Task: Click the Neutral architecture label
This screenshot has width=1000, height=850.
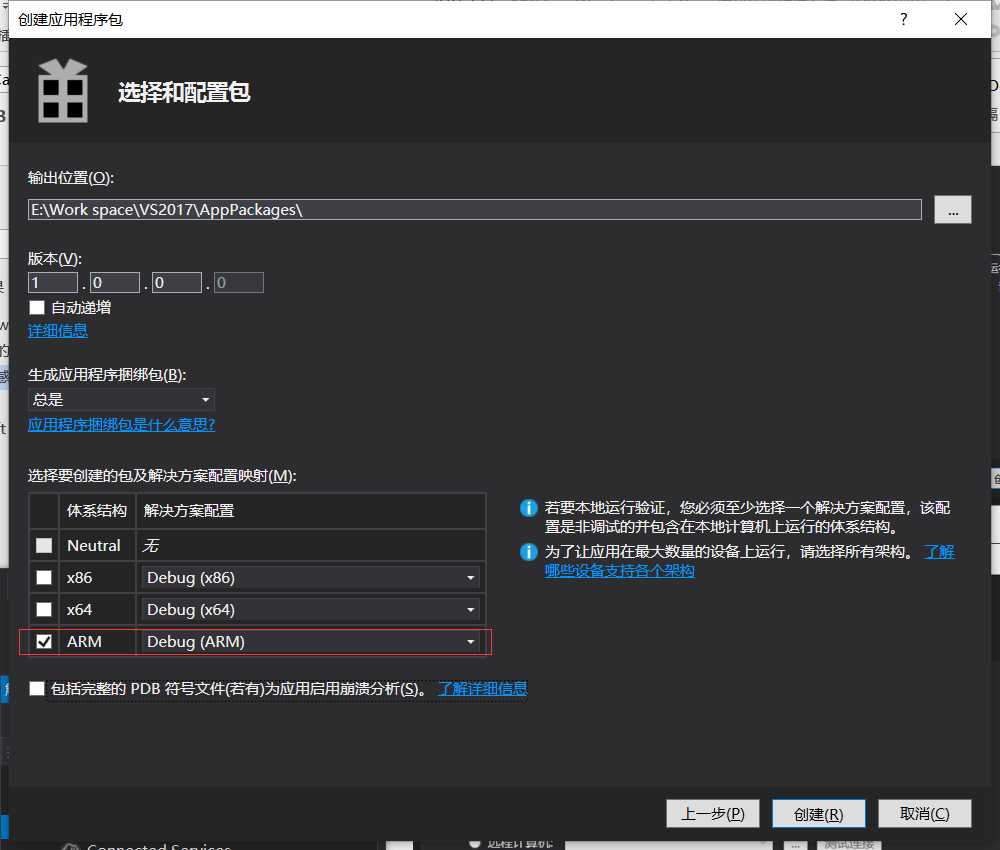Action: click(x=94, y=545)
